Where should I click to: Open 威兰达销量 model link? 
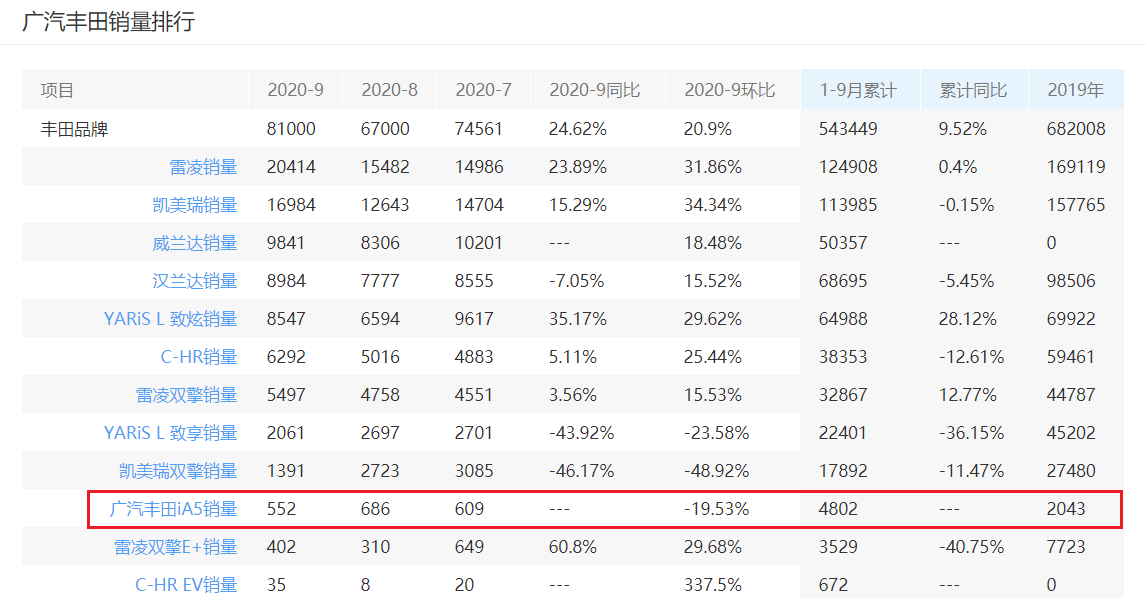coord(195,243)
